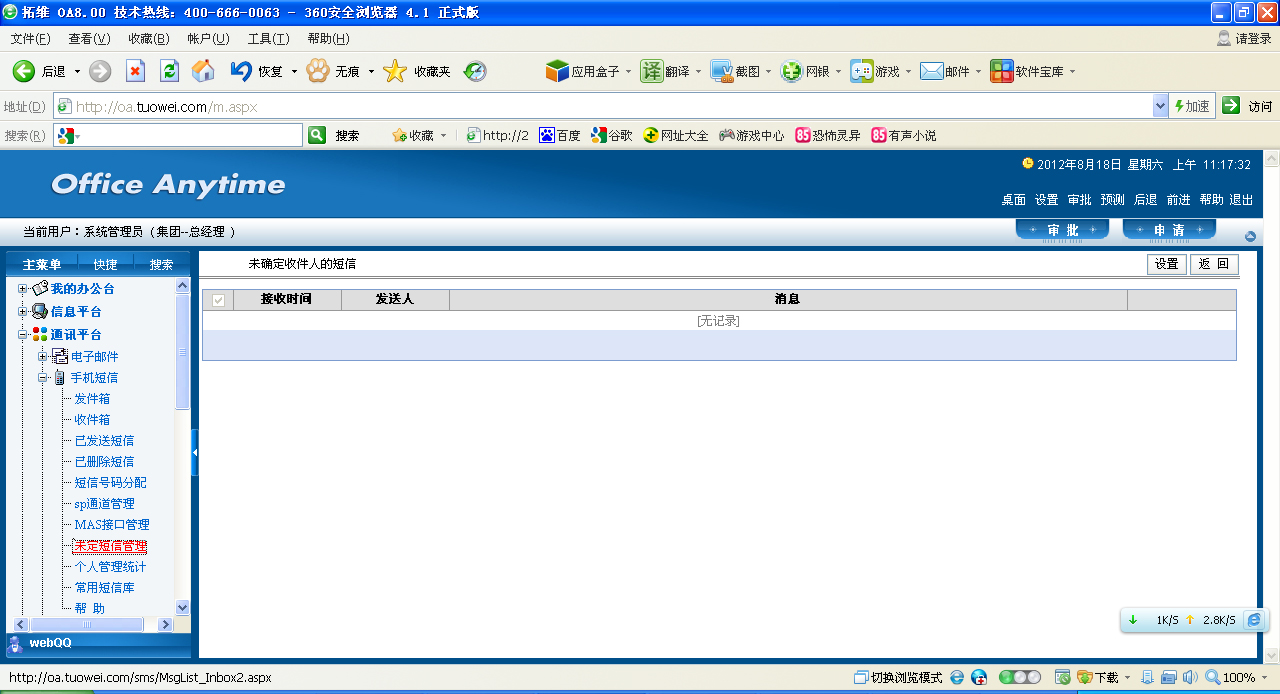Screen dimensions: 1280x694
Task: Open the 翻译 translate tool
Action: [665, 72]
